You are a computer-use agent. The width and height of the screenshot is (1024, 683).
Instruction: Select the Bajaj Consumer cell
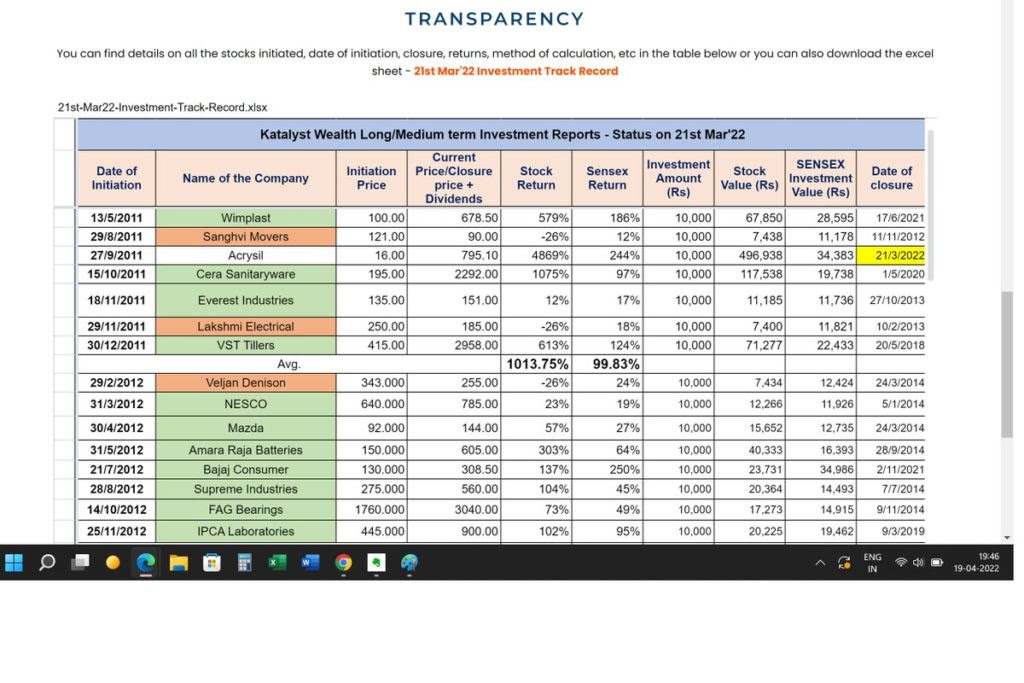point(246,469)
